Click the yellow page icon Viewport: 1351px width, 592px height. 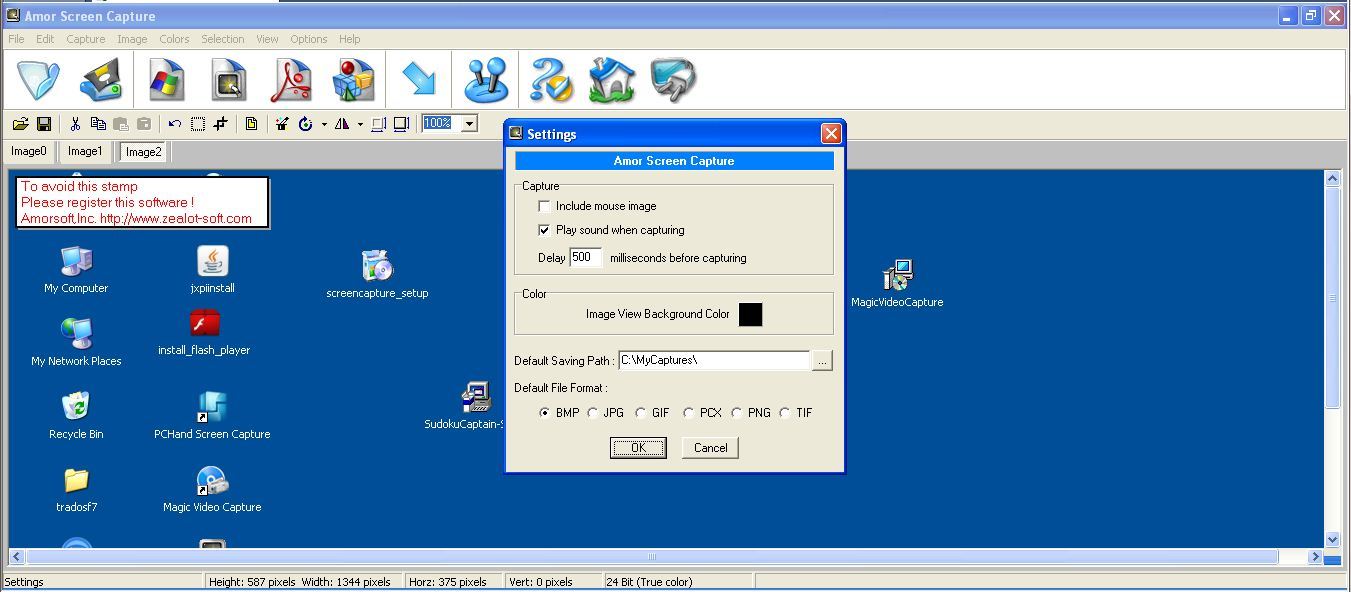(x=251, y=124)
